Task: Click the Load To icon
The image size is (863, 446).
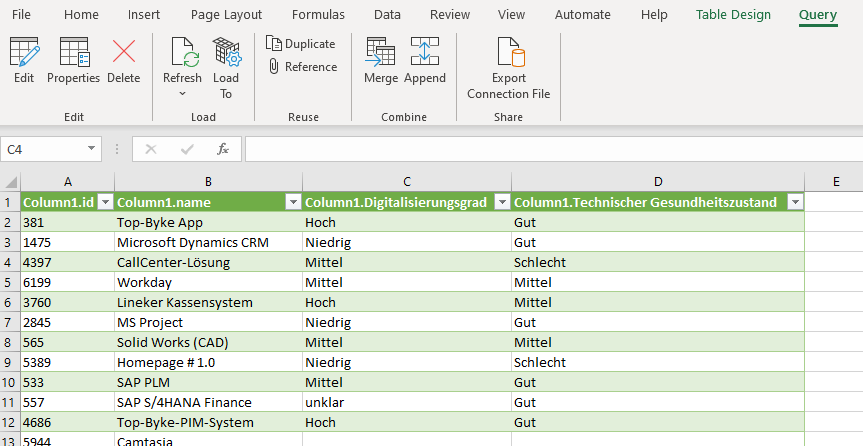Action: coord(226,52)
